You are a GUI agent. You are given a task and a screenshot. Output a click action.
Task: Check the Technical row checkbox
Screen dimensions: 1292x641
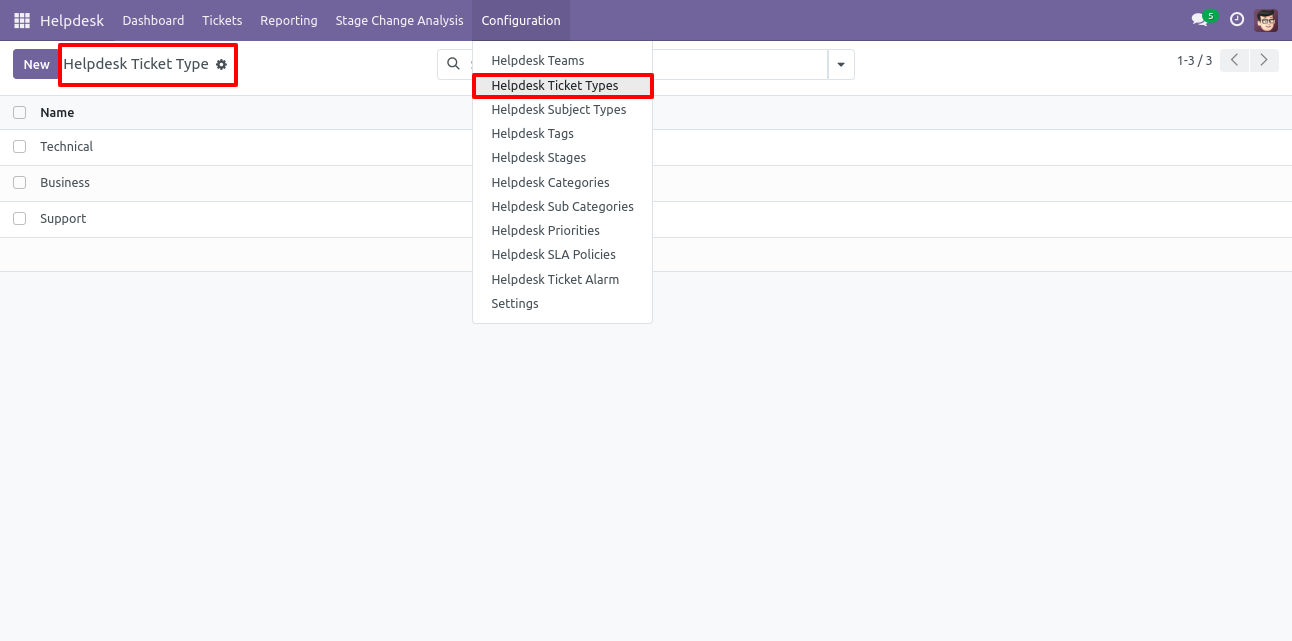[x=20, y=146]
